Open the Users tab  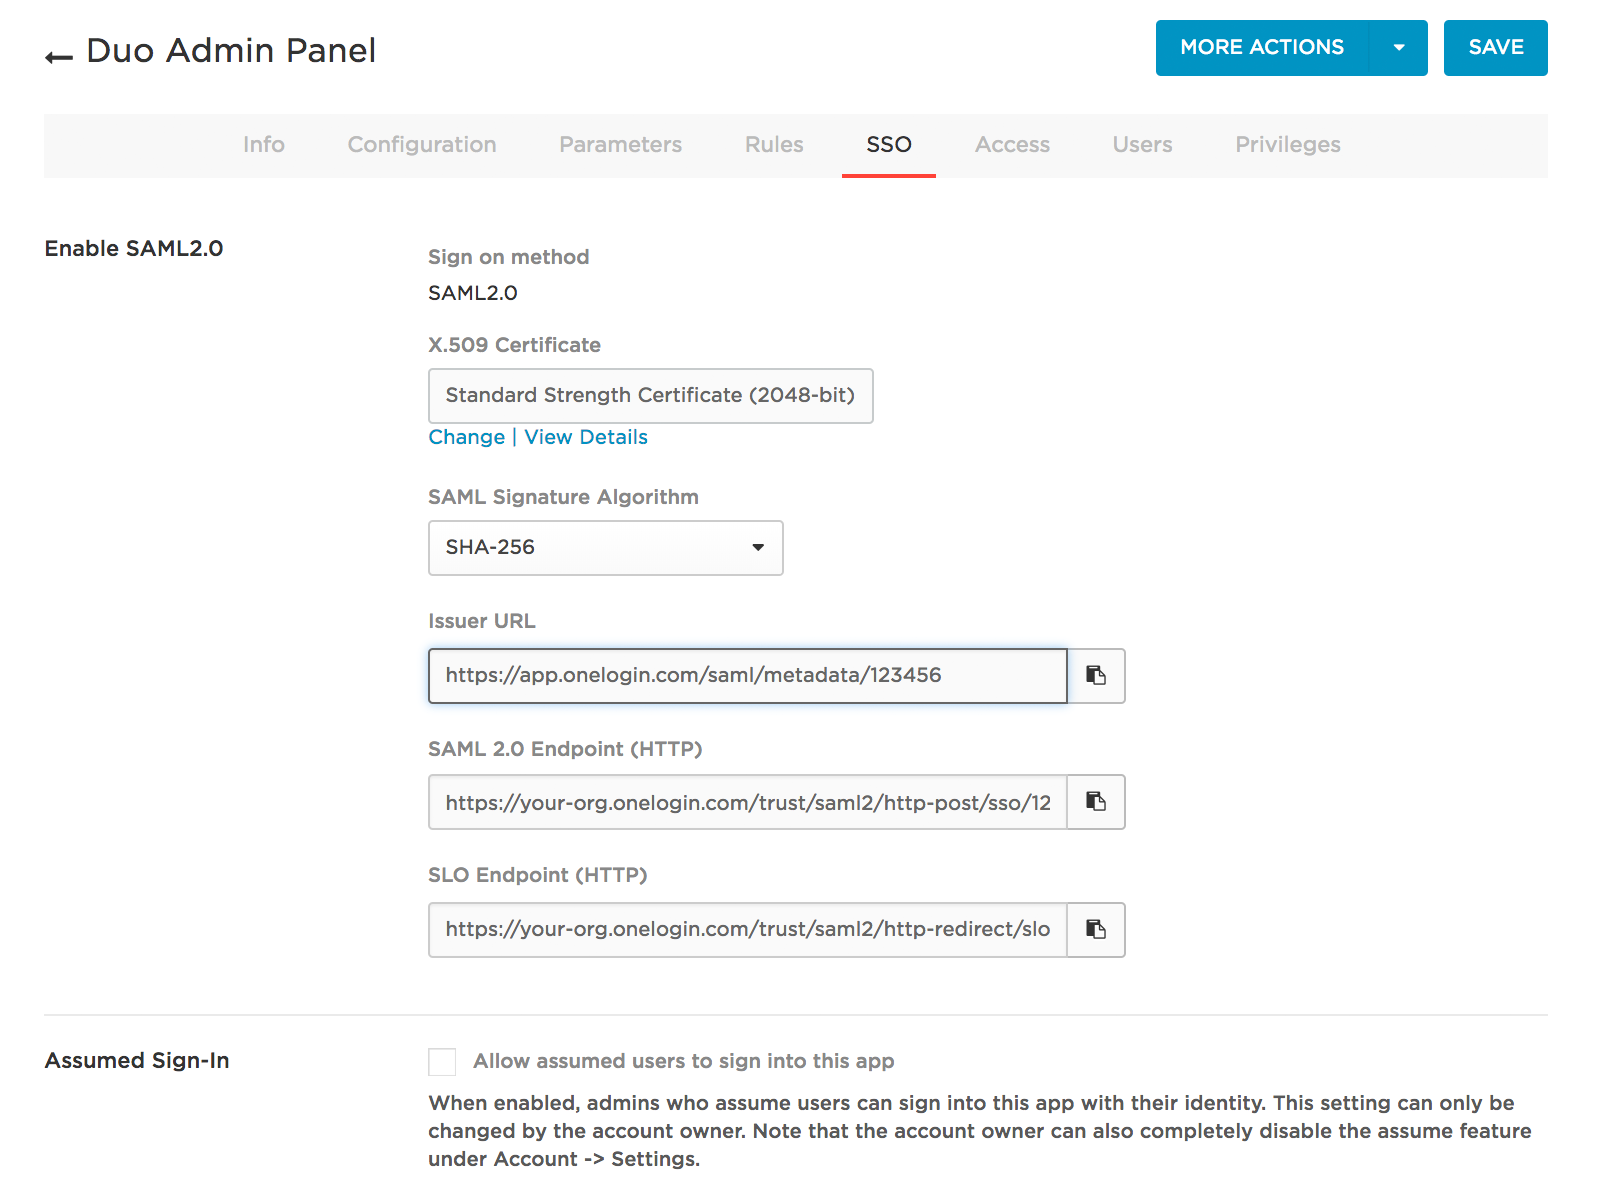coord(1142,145)
